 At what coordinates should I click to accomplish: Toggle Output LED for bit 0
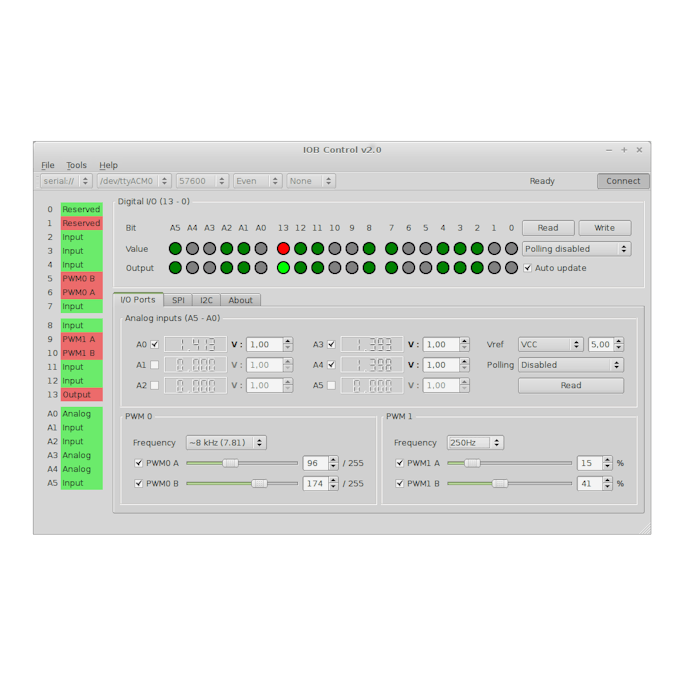point(511,268)
